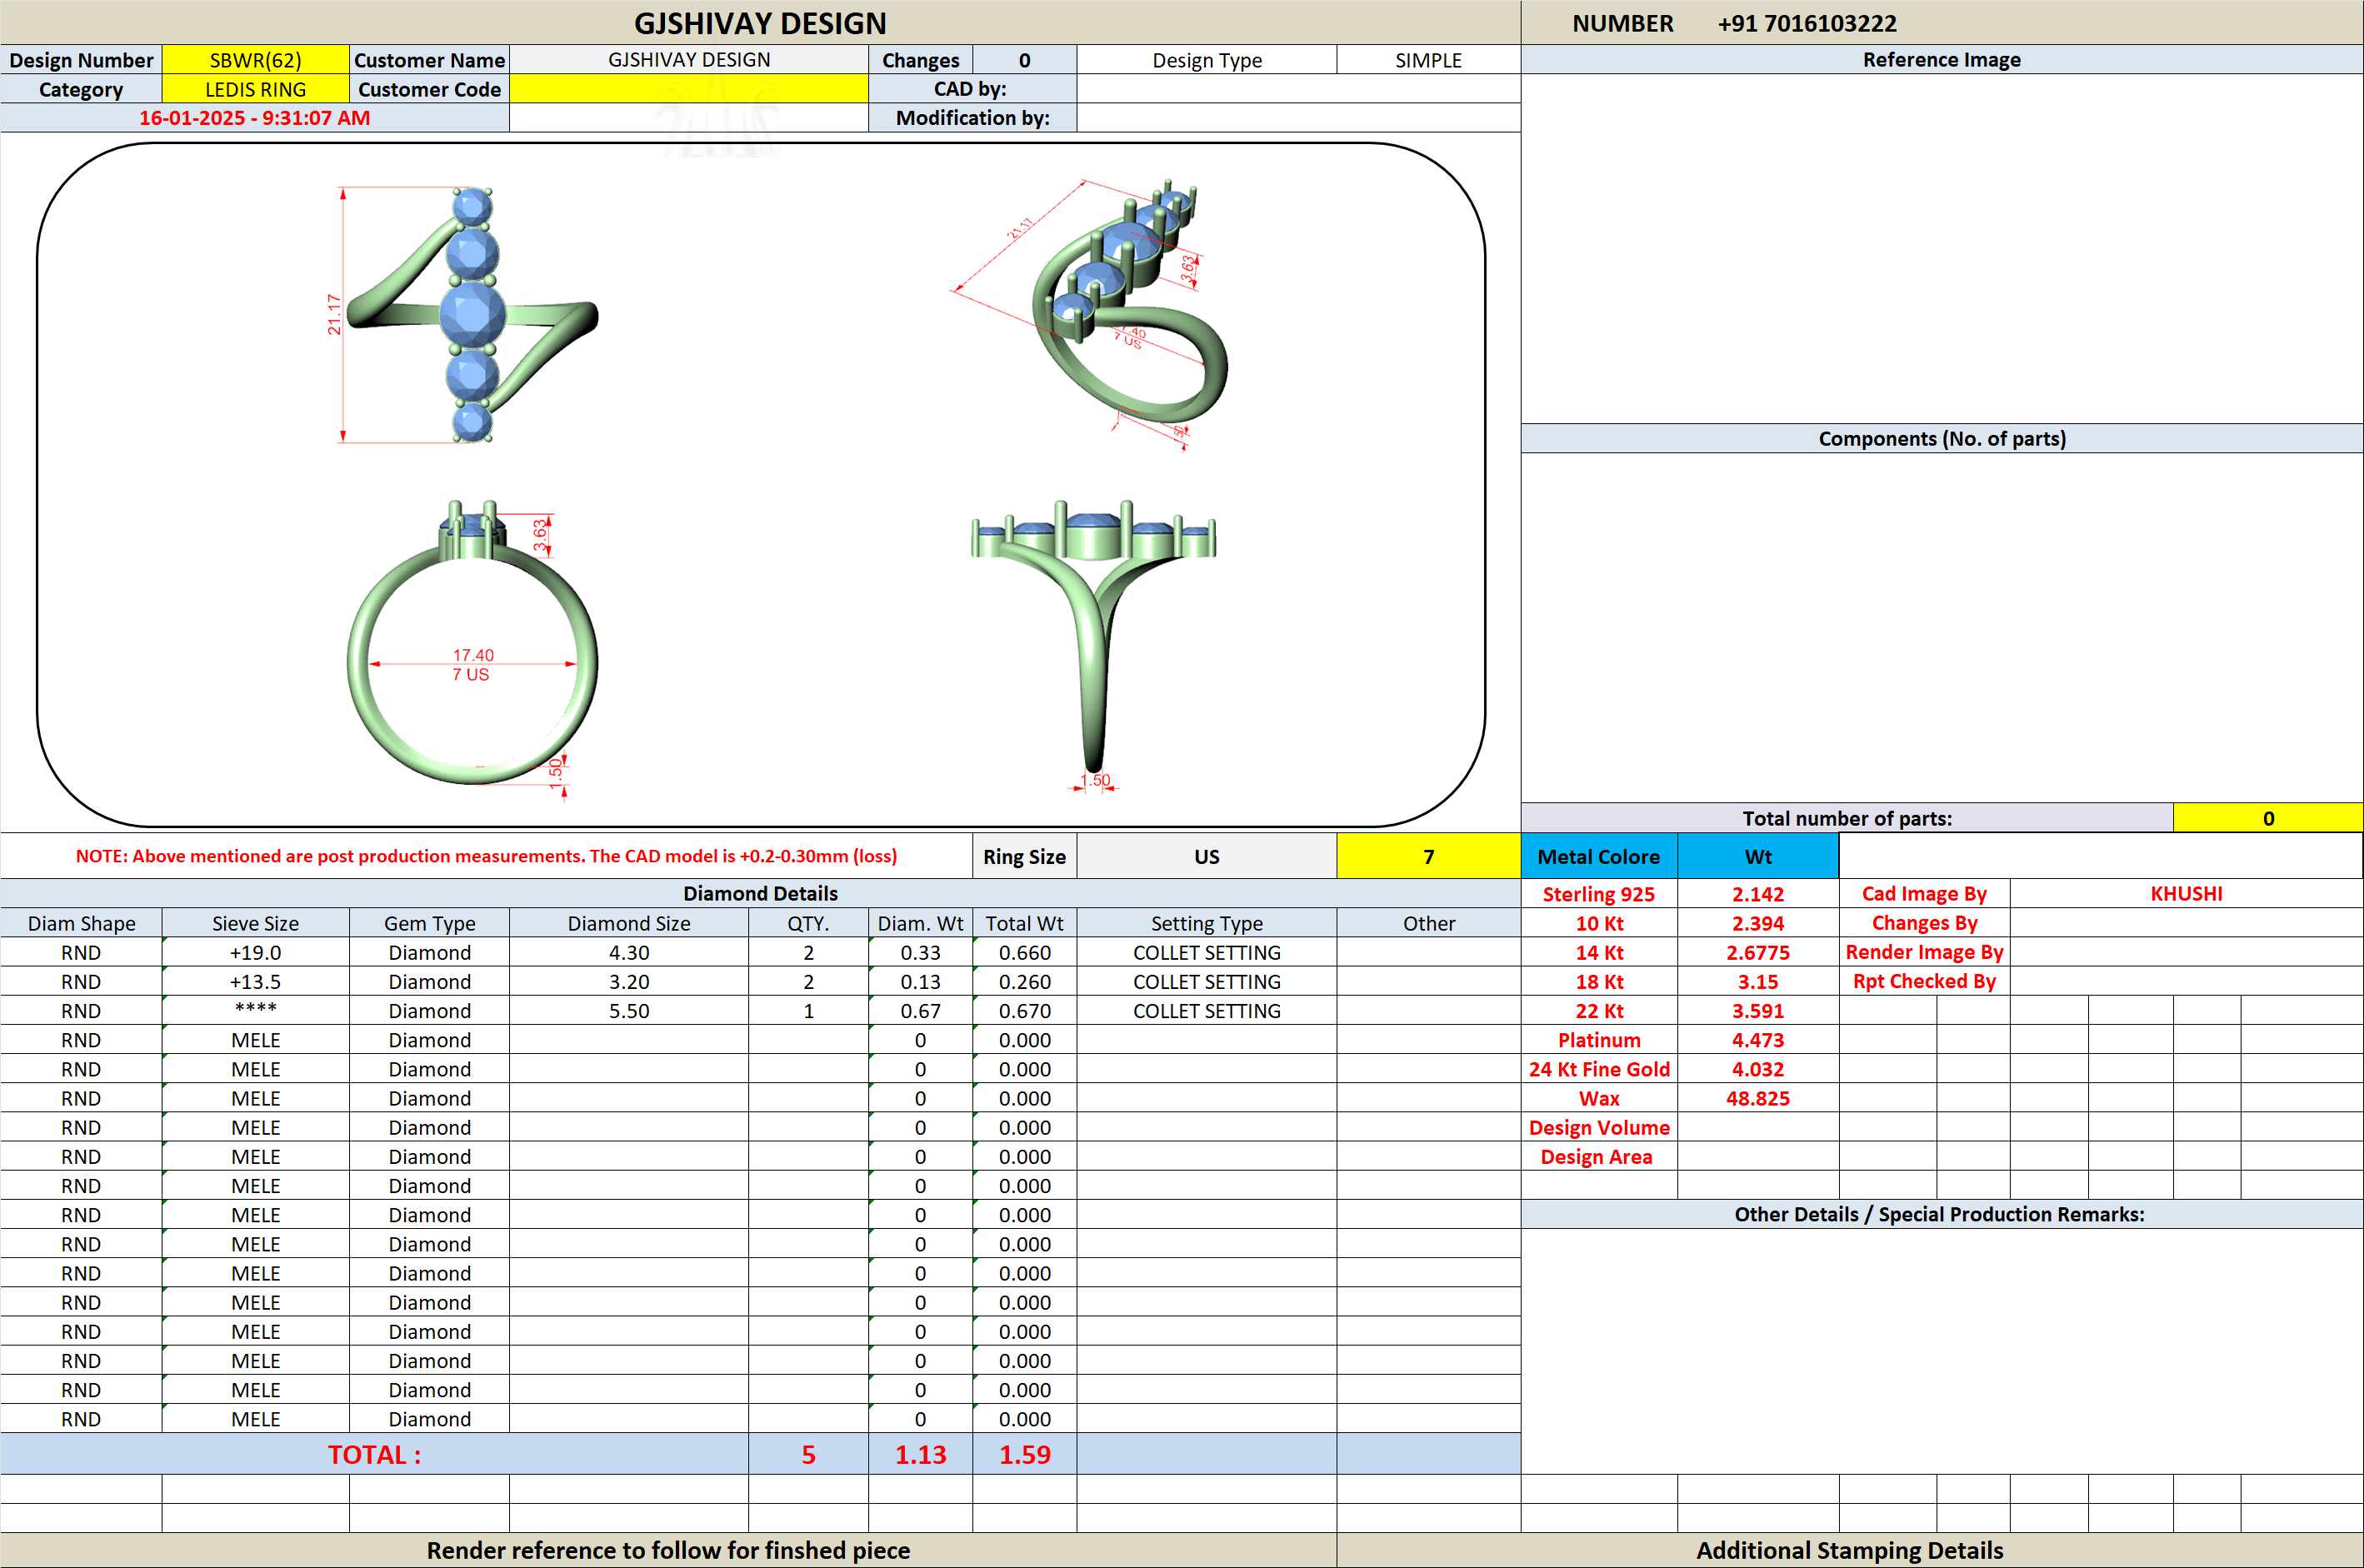Click the Diamond Details section header
Screen dimensions: 2364x1568
pyautogui.click(x=760, y=893)
